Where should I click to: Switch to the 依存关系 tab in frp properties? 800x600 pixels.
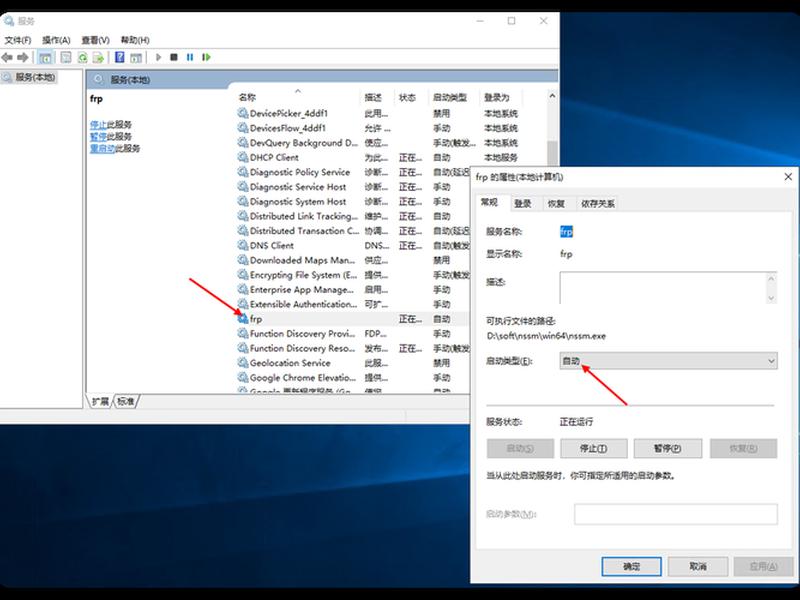point(597,204)
